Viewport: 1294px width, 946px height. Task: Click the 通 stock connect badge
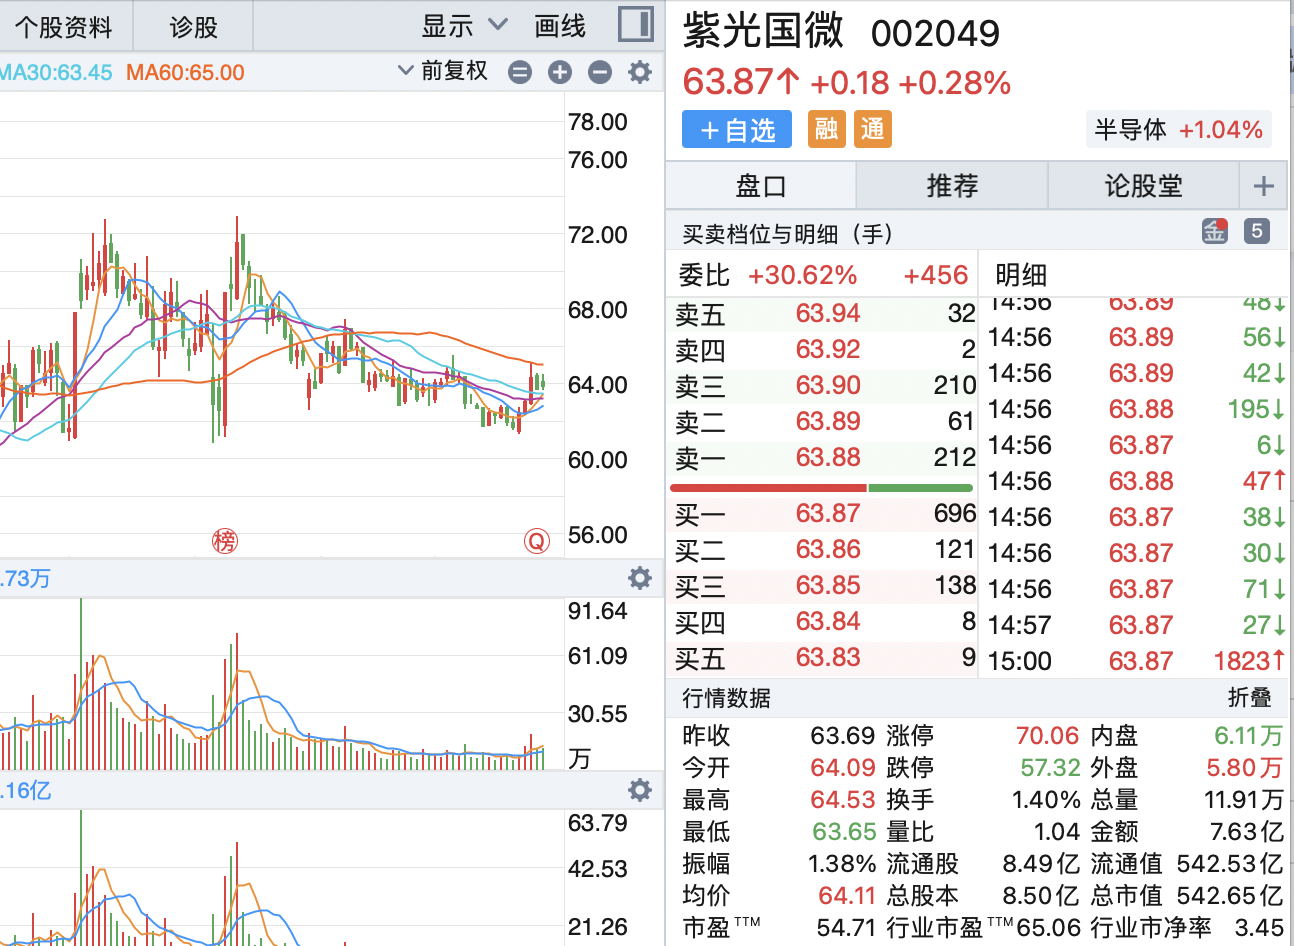click(x=873, y=129)
